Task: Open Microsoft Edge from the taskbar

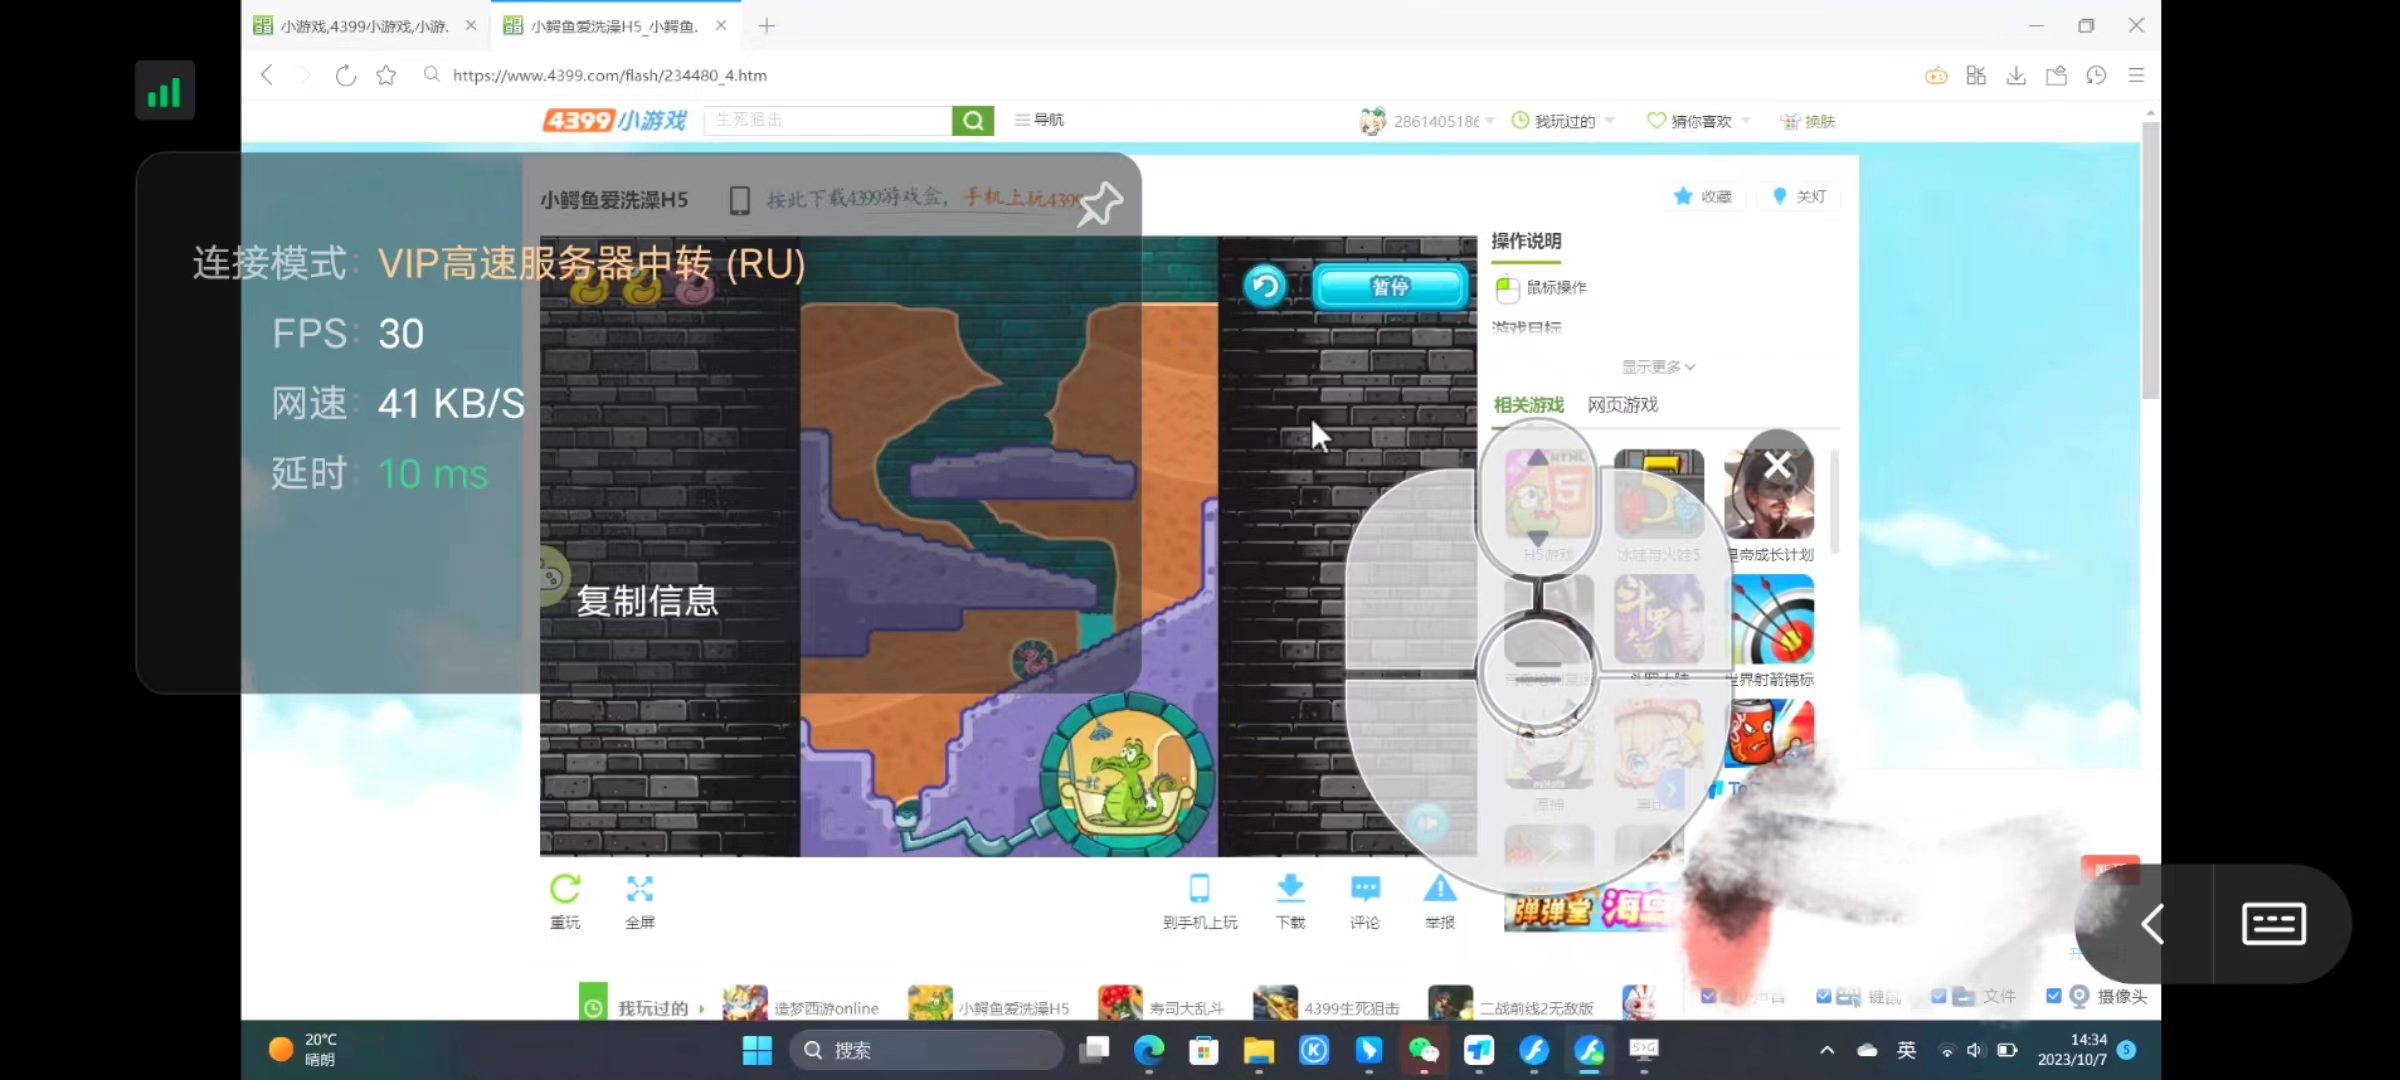Action: (1149, 1050)
